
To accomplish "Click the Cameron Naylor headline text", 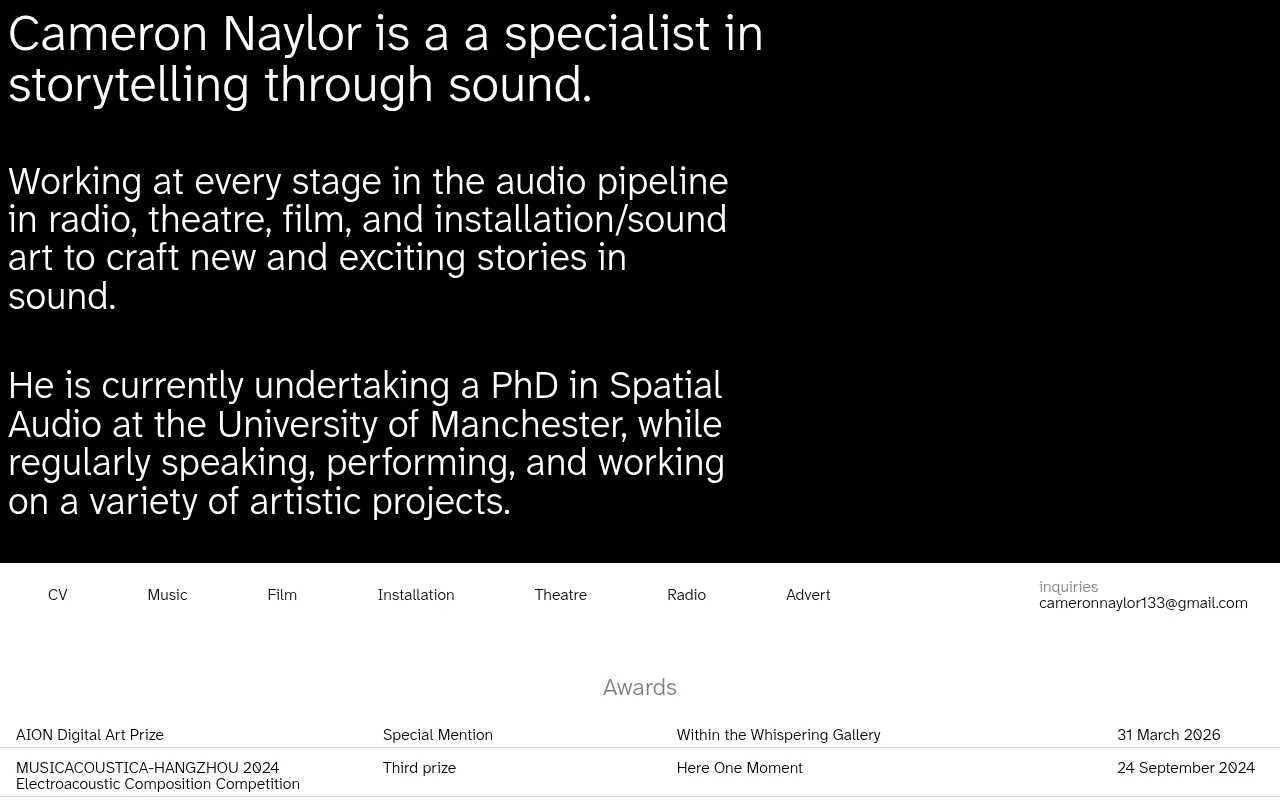I will (x=386, y=59).
